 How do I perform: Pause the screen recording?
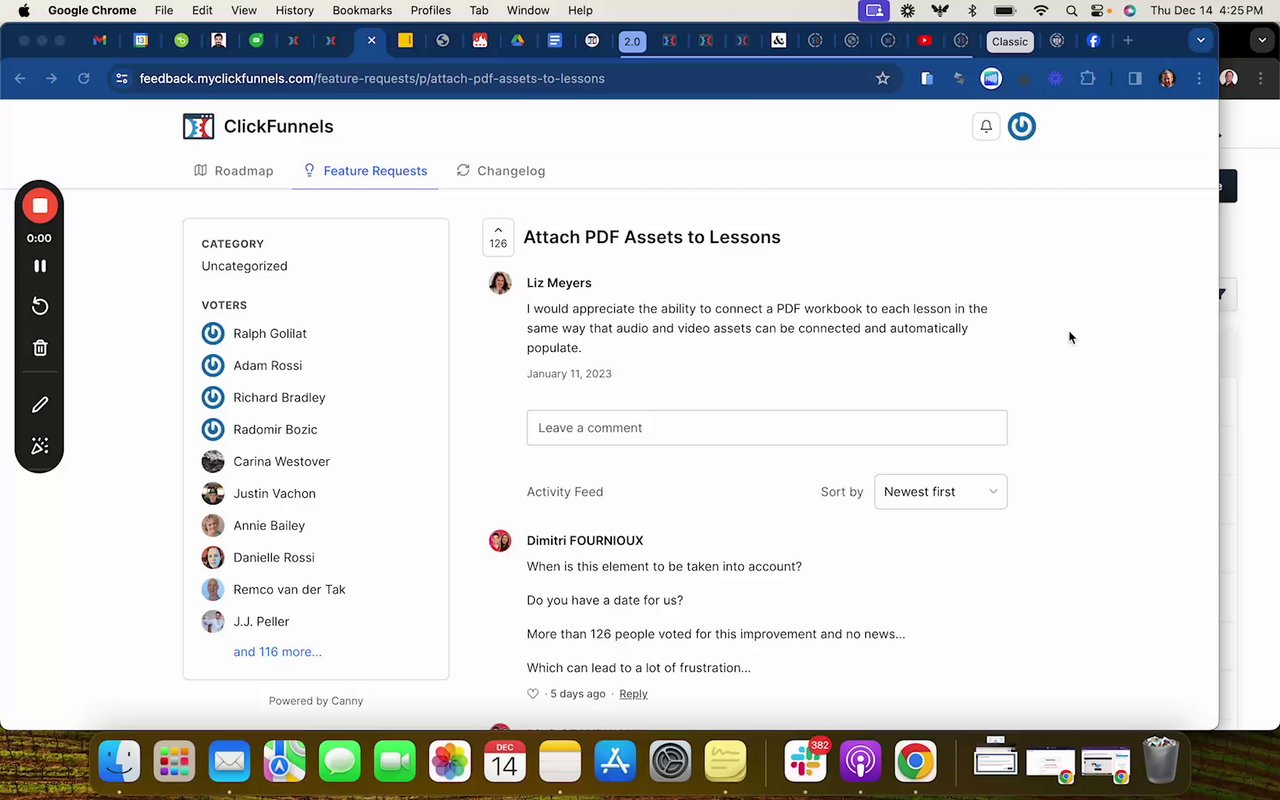tap(40, 266)
